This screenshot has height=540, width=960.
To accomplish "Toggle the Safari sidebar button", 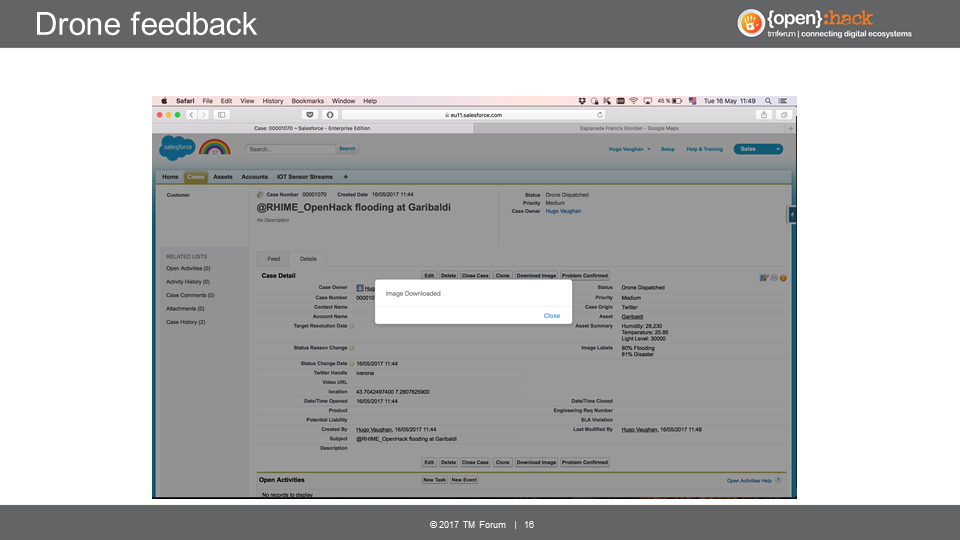I will [x=222, y=114].
